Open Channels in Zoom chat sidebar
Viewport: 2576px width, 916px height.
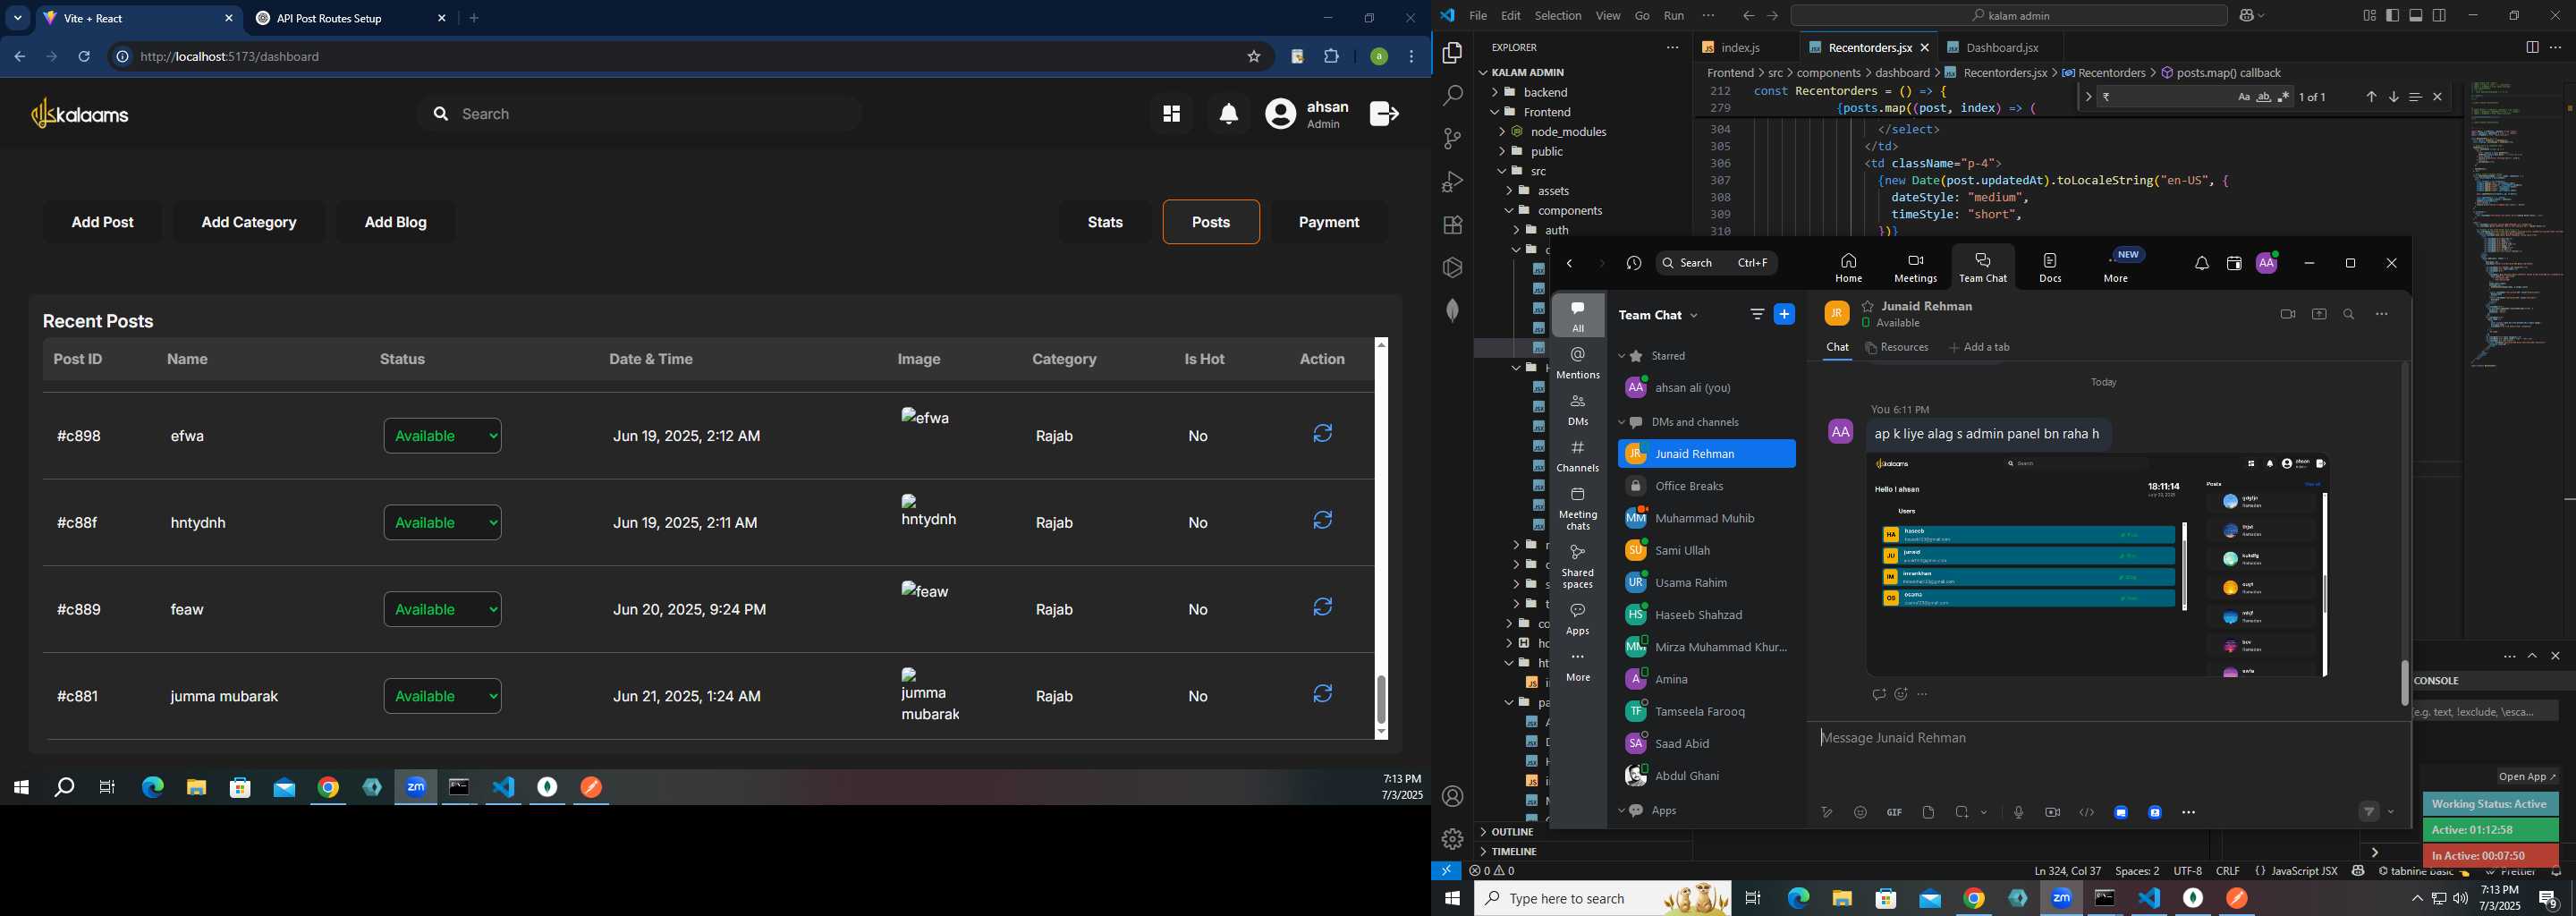pyautogui.click(x=1578, y=456)
